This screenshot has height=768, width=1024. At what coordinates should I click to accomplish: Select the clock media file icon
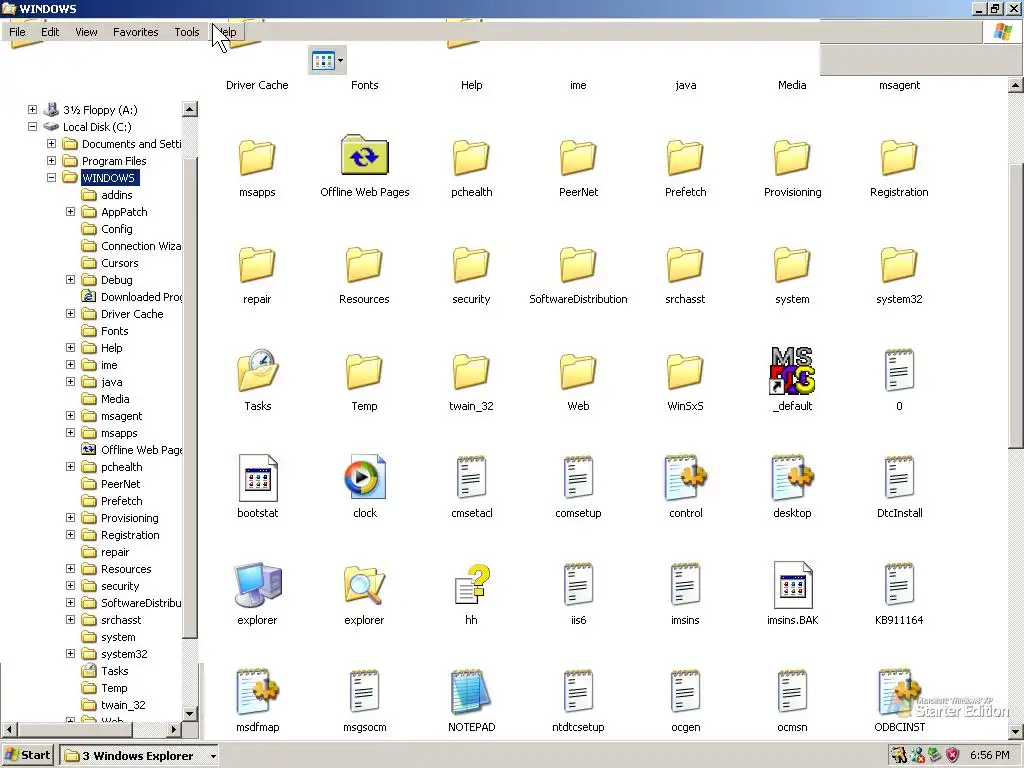pyautogui.click(x=364, y=477)
